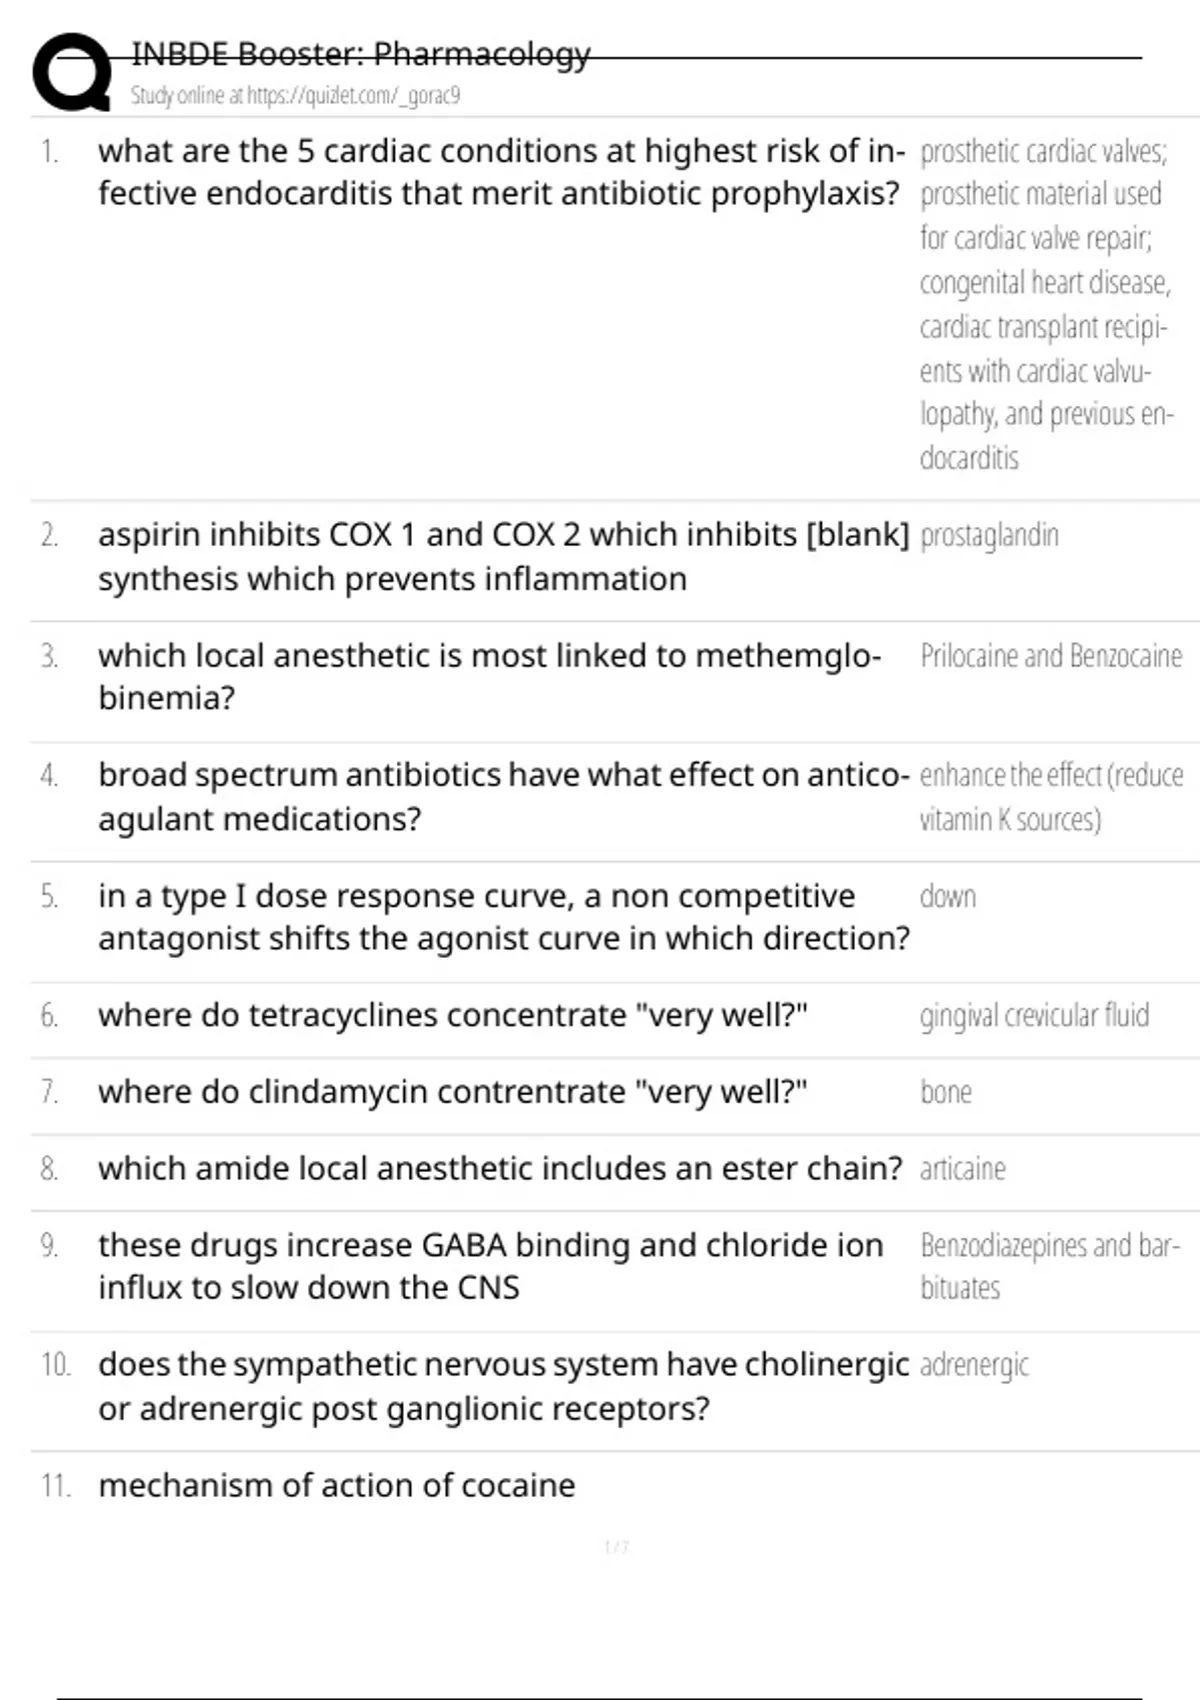The width and height of the screenshot is (1200, 1700).
Task: Click the answer "articaine"
Action: (962, 1168)
